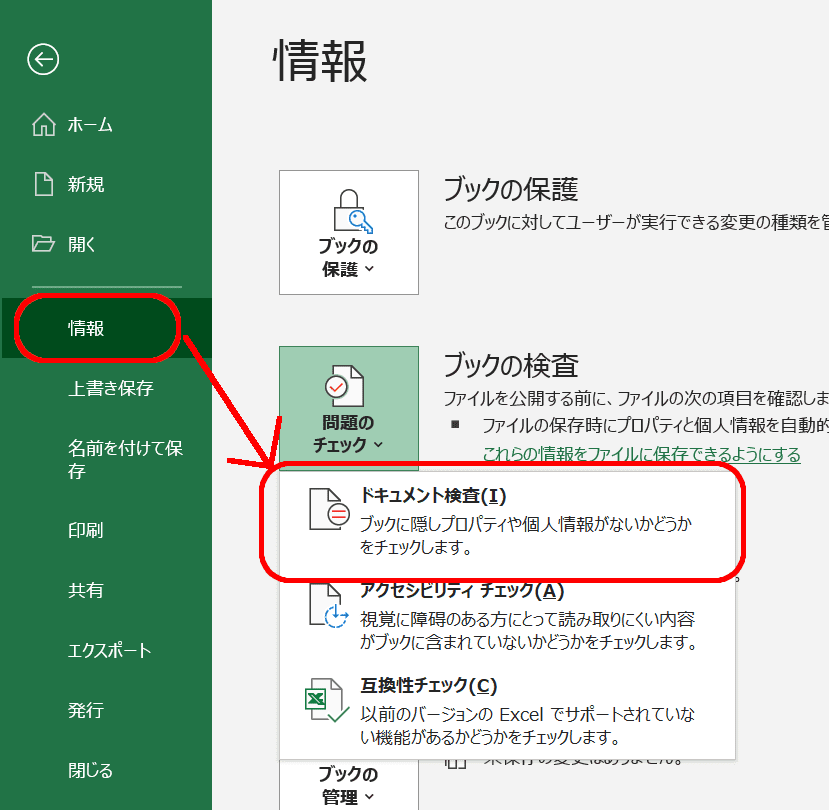This screenshot has height=810, width=829.
Task: Click the ブックの保護 heading text
Action: tap(511, 189)
